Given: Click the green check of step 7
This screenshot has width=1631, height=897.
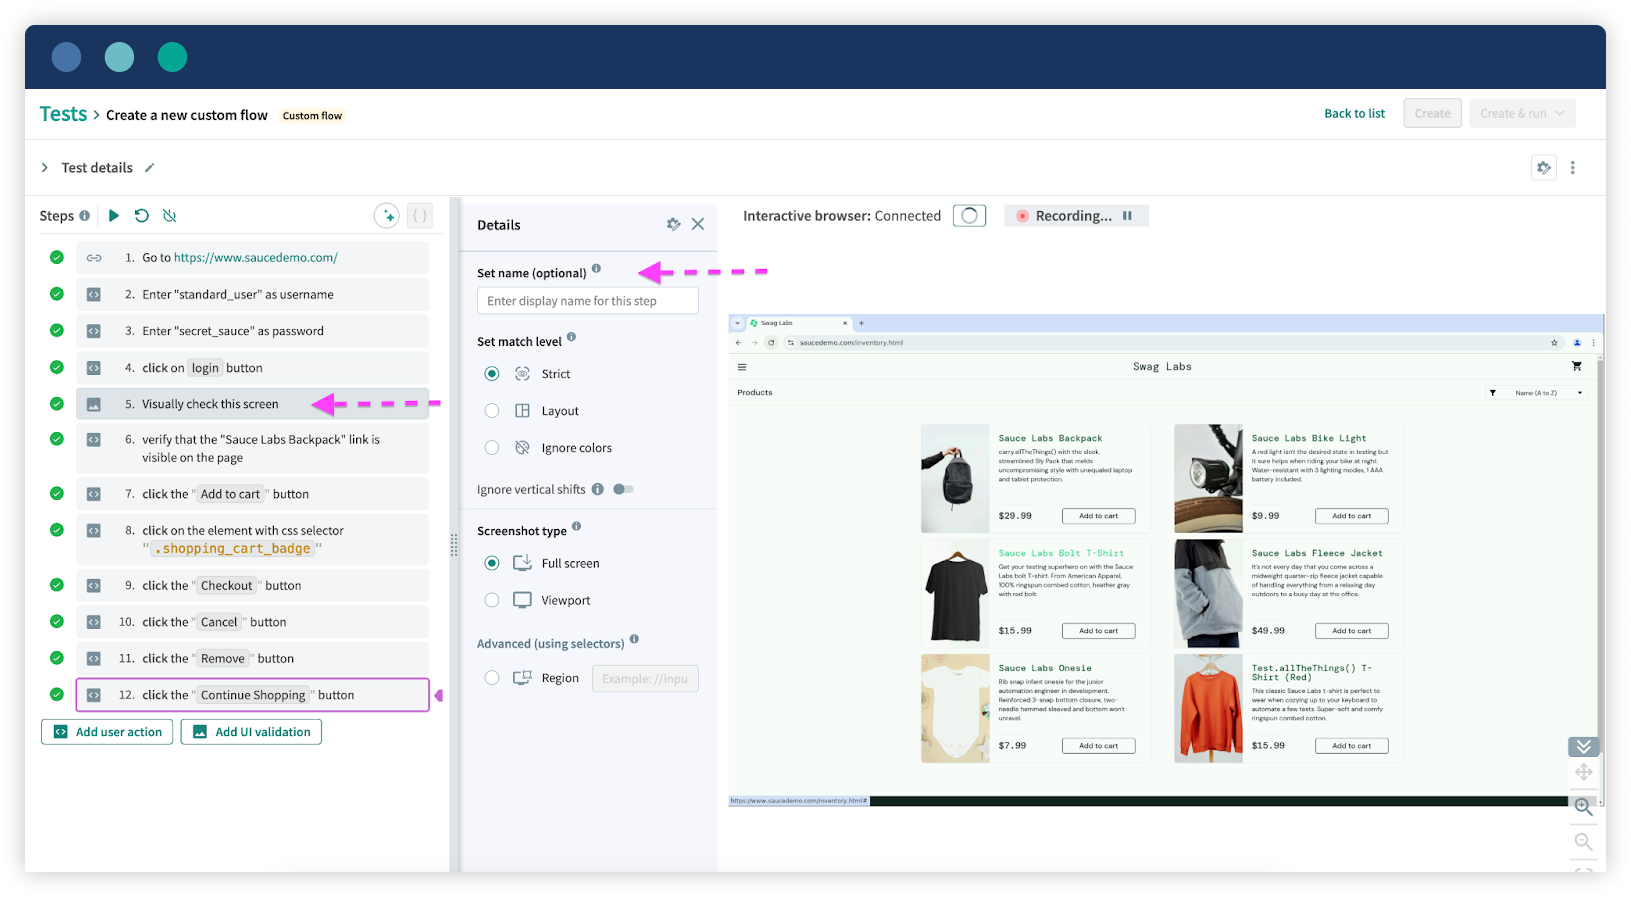Looking at the screenshot, I should [x=57, y=494].
